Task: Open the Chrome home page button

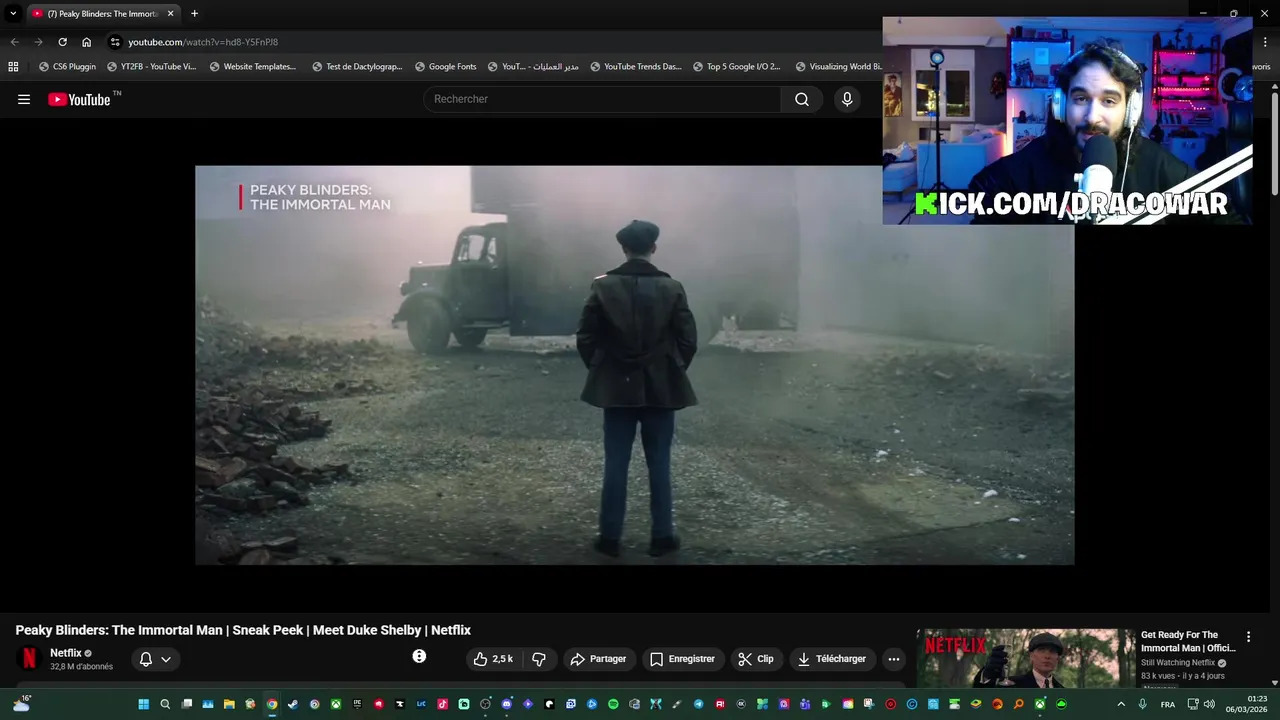Action: tap(86, 42)
